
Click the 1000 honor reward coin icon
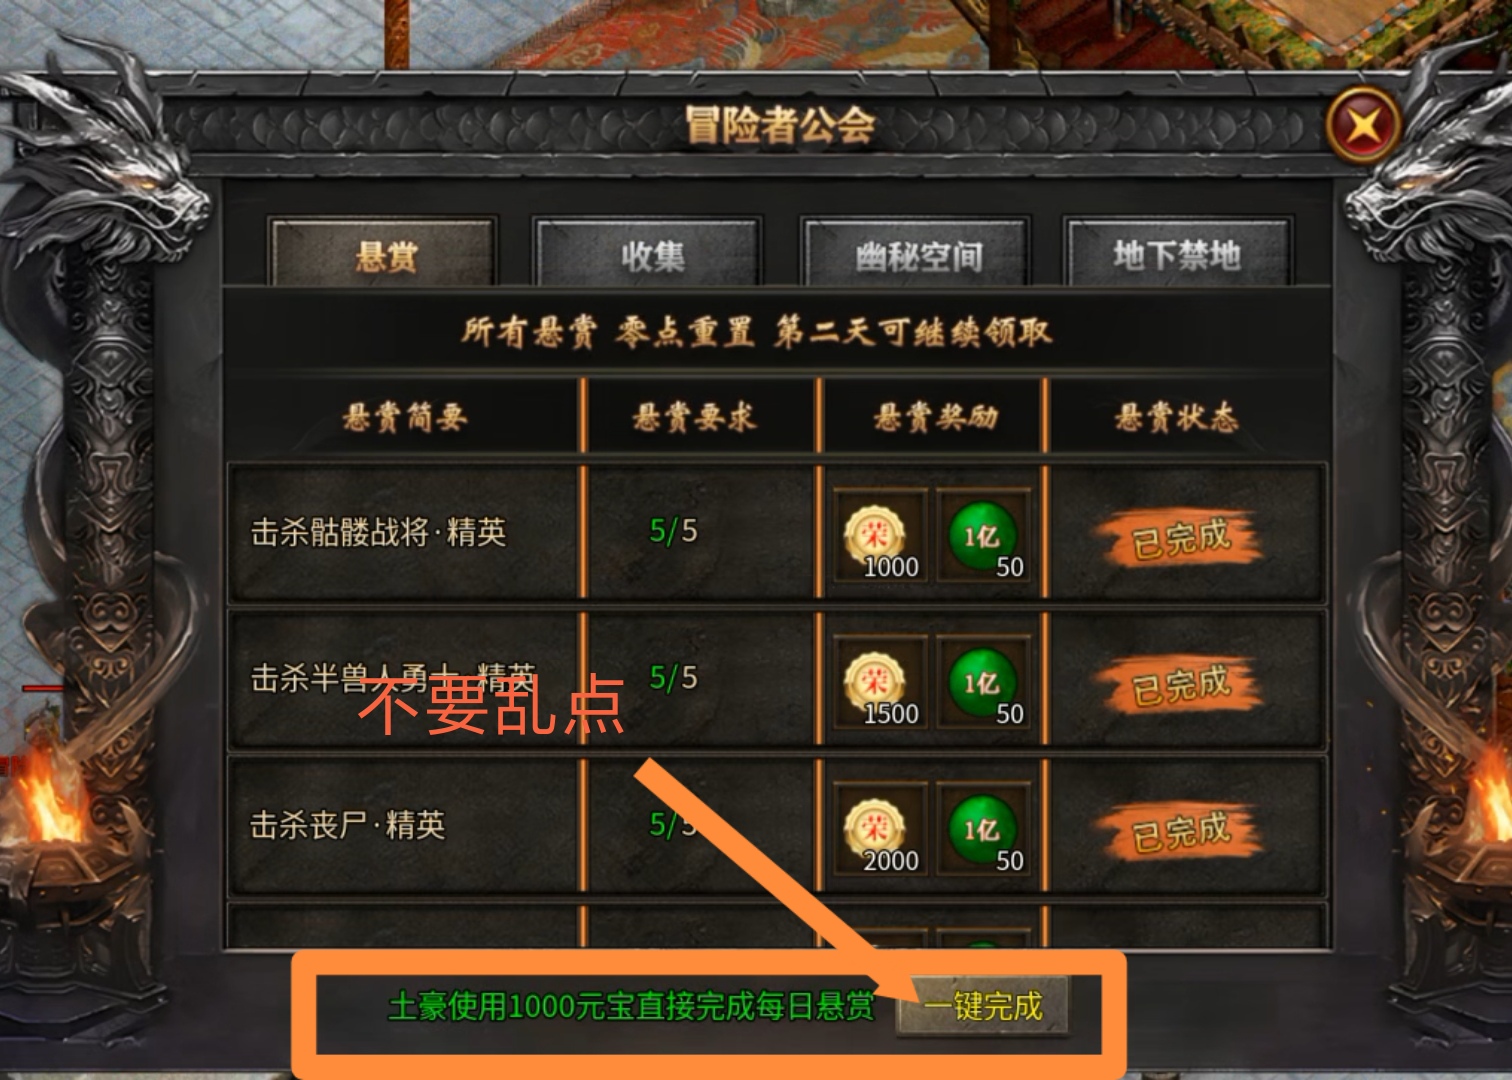[x=876, y=536]
